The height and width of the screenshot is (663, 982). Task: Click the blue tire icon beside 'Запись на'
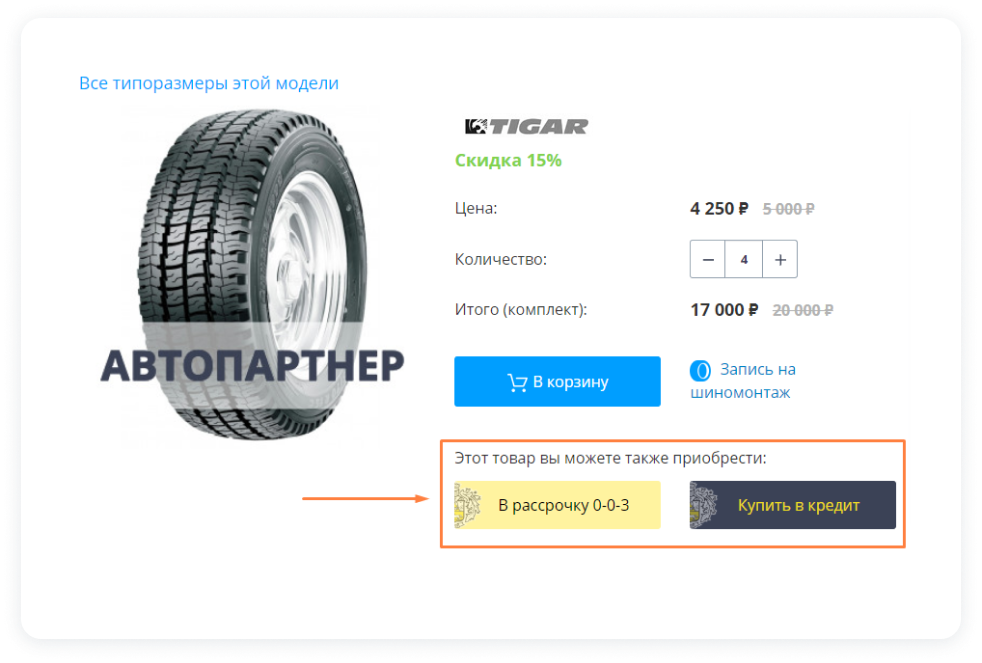pos(700,371)
